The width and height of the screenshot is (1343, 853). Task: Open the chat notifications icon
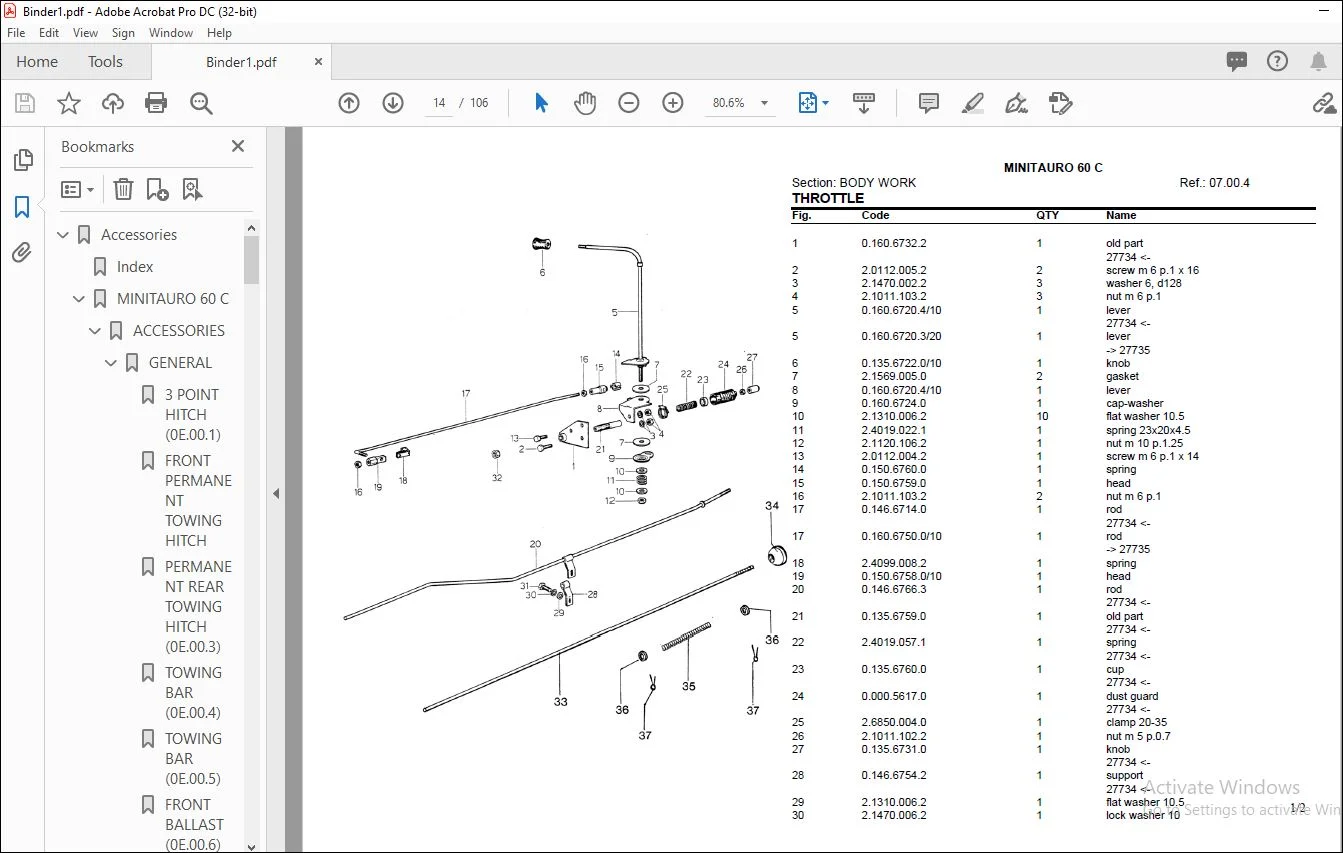pyautogui.click(x=1237, y=62)
